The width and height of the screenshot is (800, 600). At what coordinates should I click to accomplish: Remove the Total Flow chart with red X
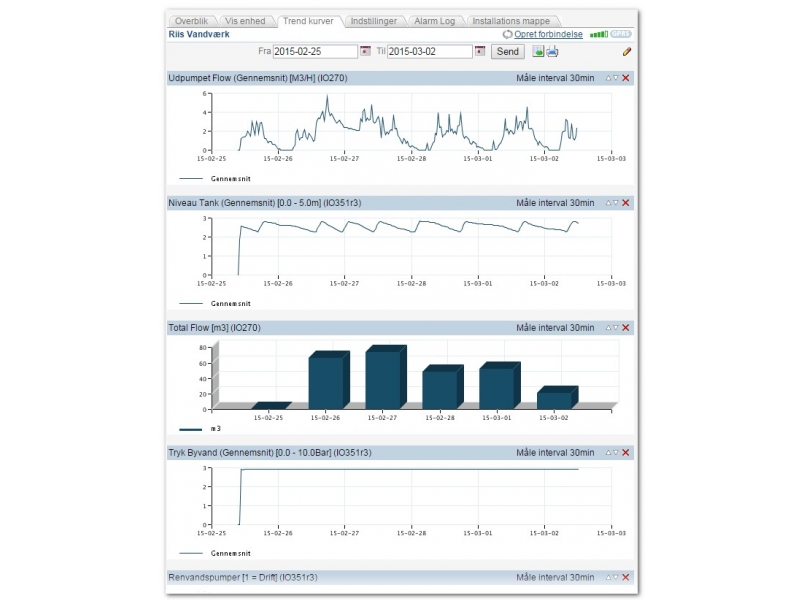click(626, 328)
